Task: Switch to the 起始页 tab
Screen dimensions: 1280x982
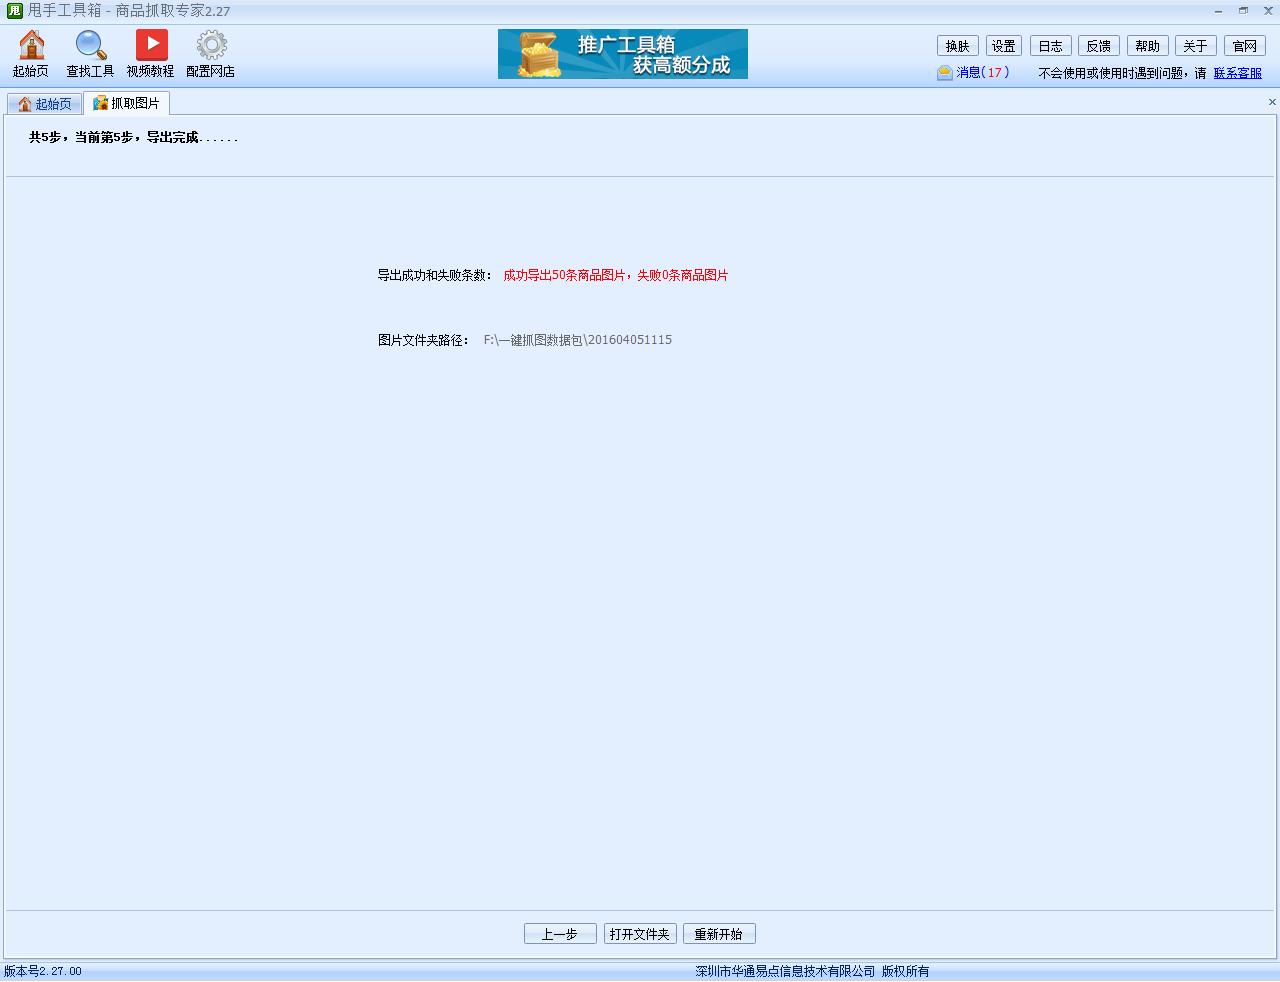Action: 45,103
